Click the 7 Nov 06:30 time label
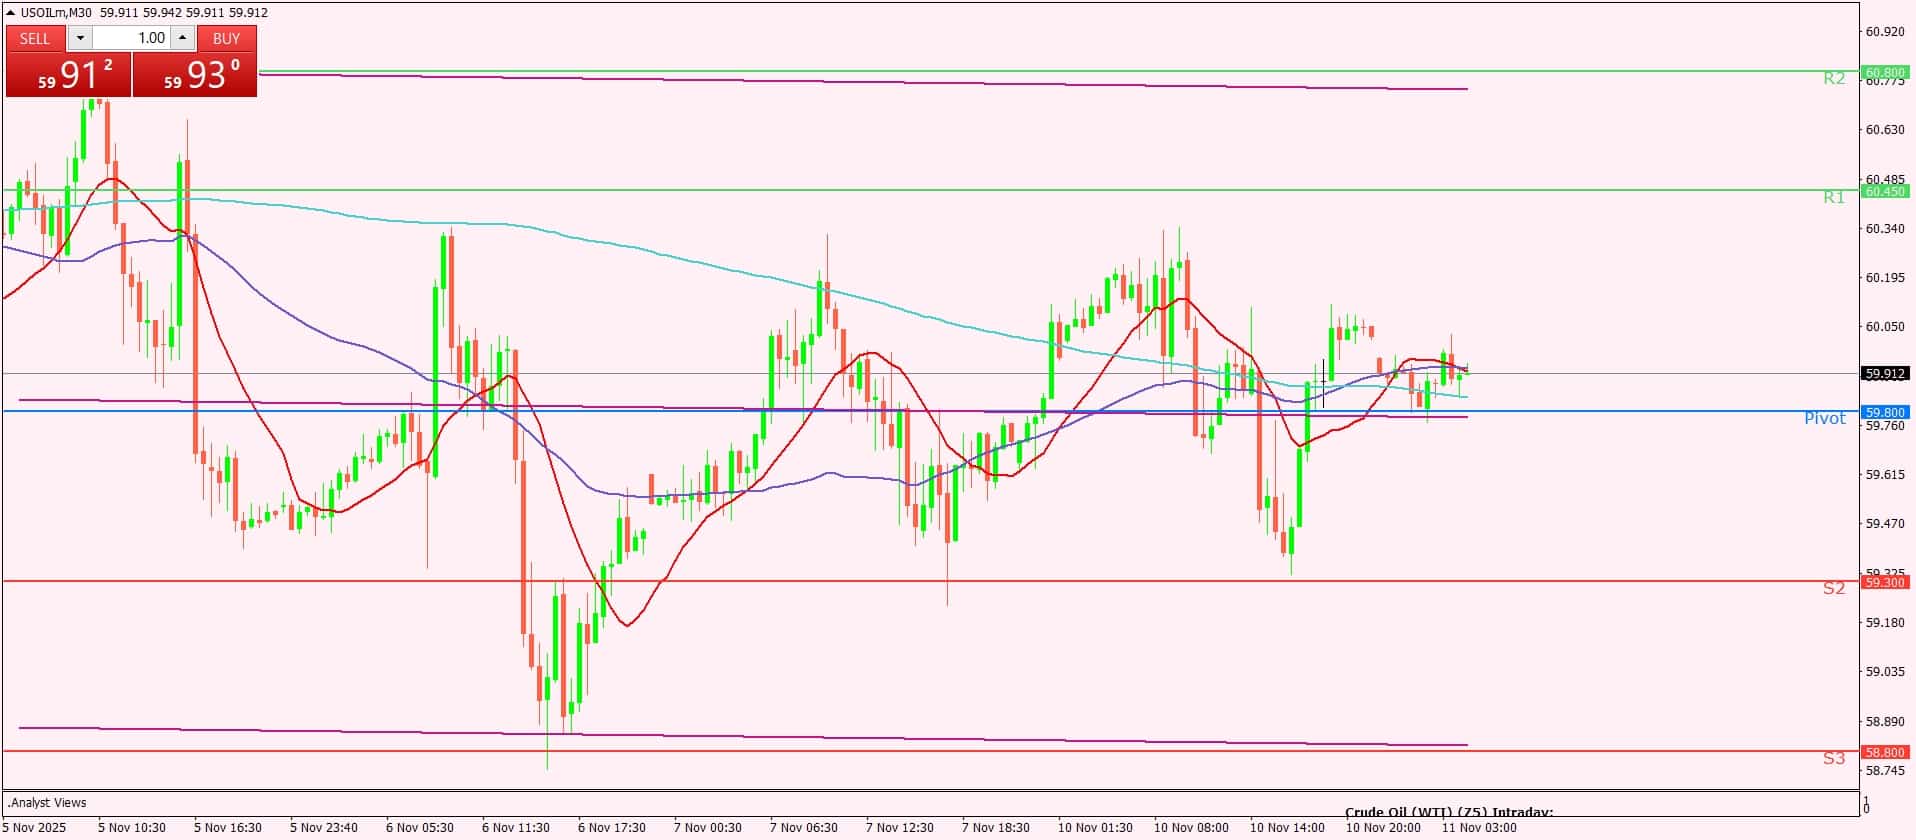The width and height of the screenshot is (1916, 840). (x=804, y=828)
